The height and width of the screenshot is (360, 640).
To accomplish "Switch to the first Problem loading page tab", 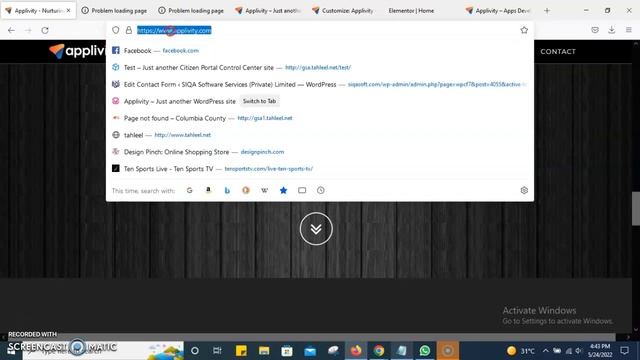I will tap(115, 11).
